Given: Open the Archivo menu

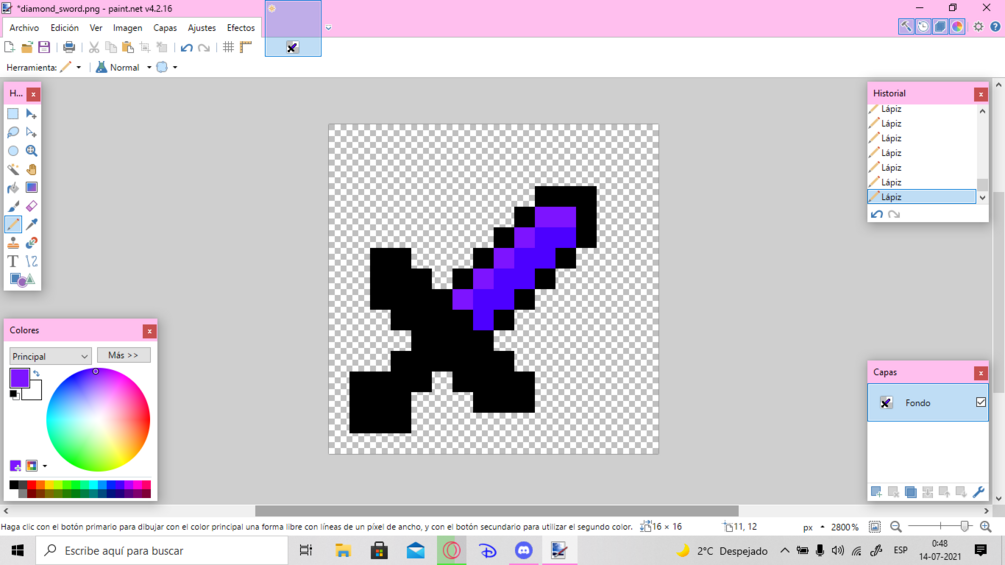Looking at the screenshot, I should [24, 28].
